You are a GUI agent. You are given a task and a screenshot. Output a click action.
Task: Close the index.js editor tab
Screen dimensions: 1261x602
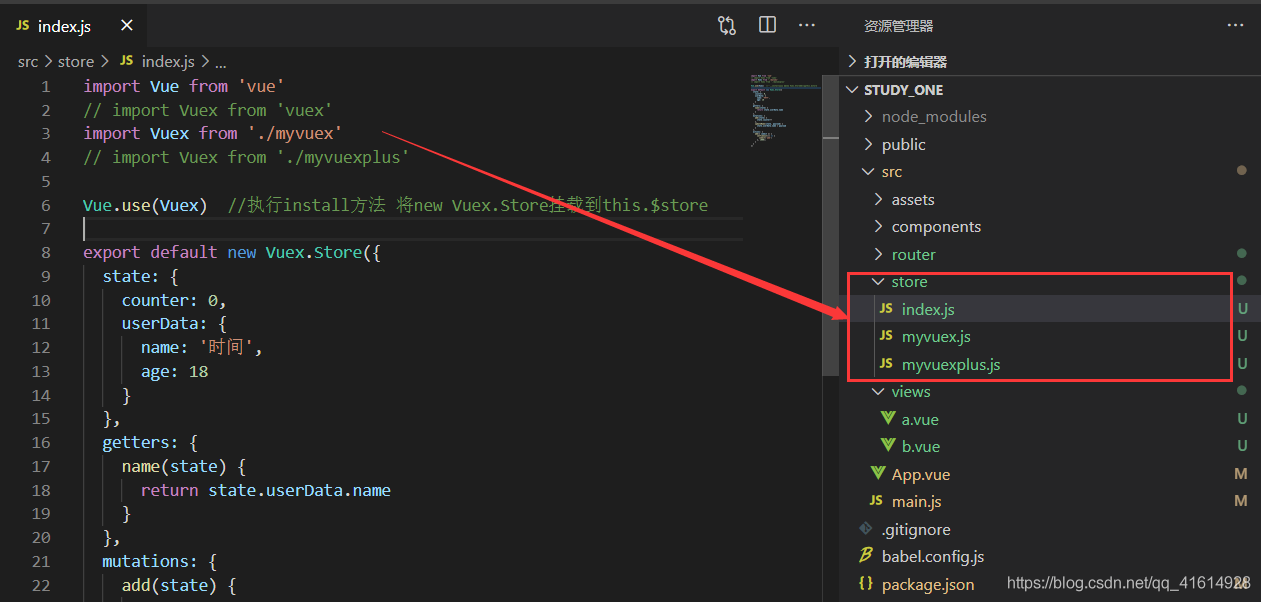[x=126, y=26]
